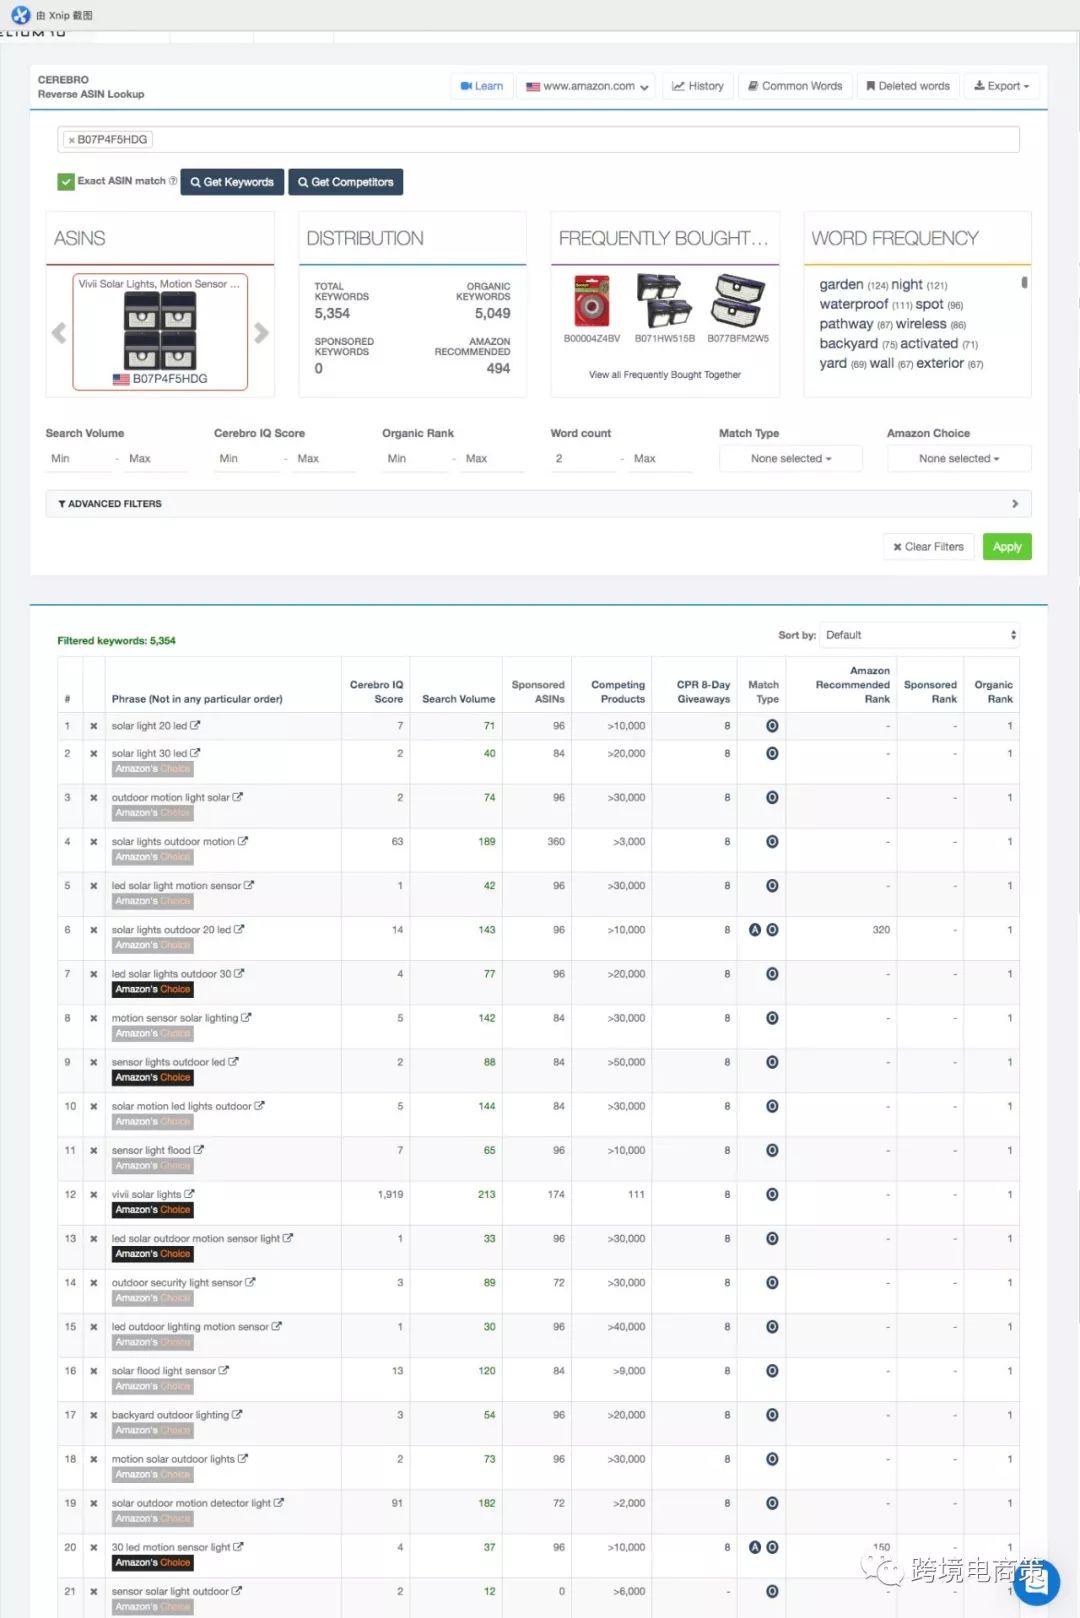This screenshot has height=1618, width=1080.
Task: Remove the 'vivii solar lights' keyword row
Action: click(x=94, y=1194)
